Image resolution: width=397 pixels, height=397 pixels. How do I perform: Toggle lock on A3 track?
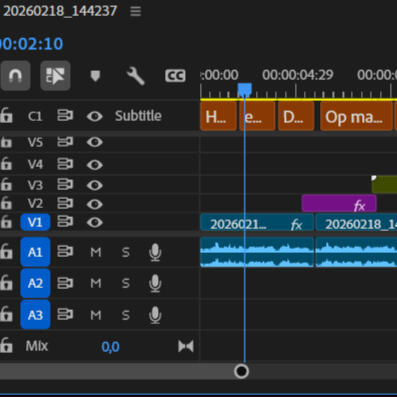(6, 314)
